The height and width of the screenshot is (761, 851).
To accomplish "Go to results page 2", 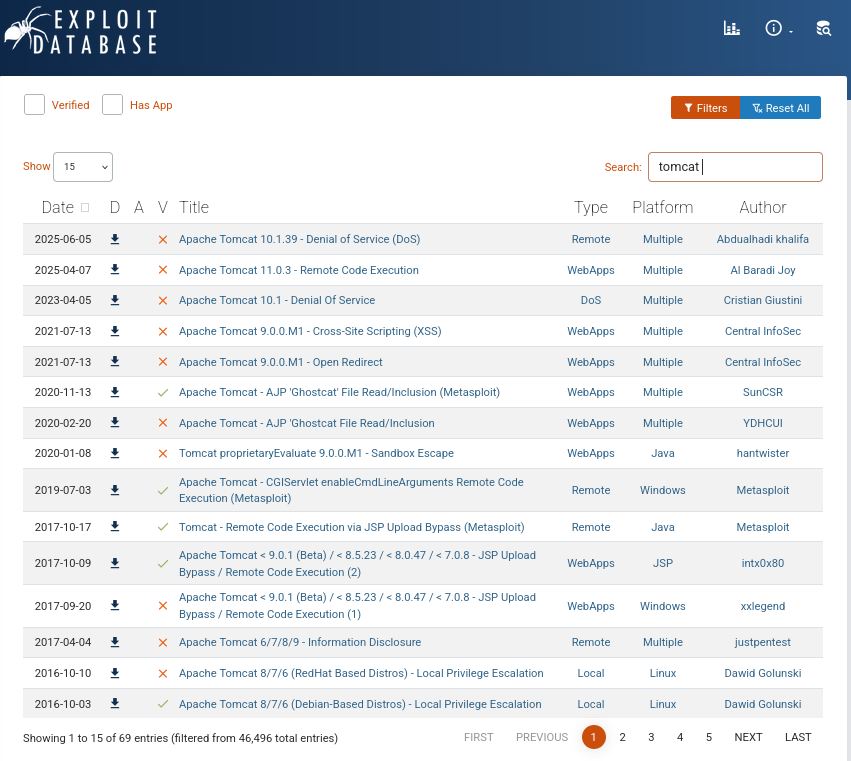I will tap(622, 737).
